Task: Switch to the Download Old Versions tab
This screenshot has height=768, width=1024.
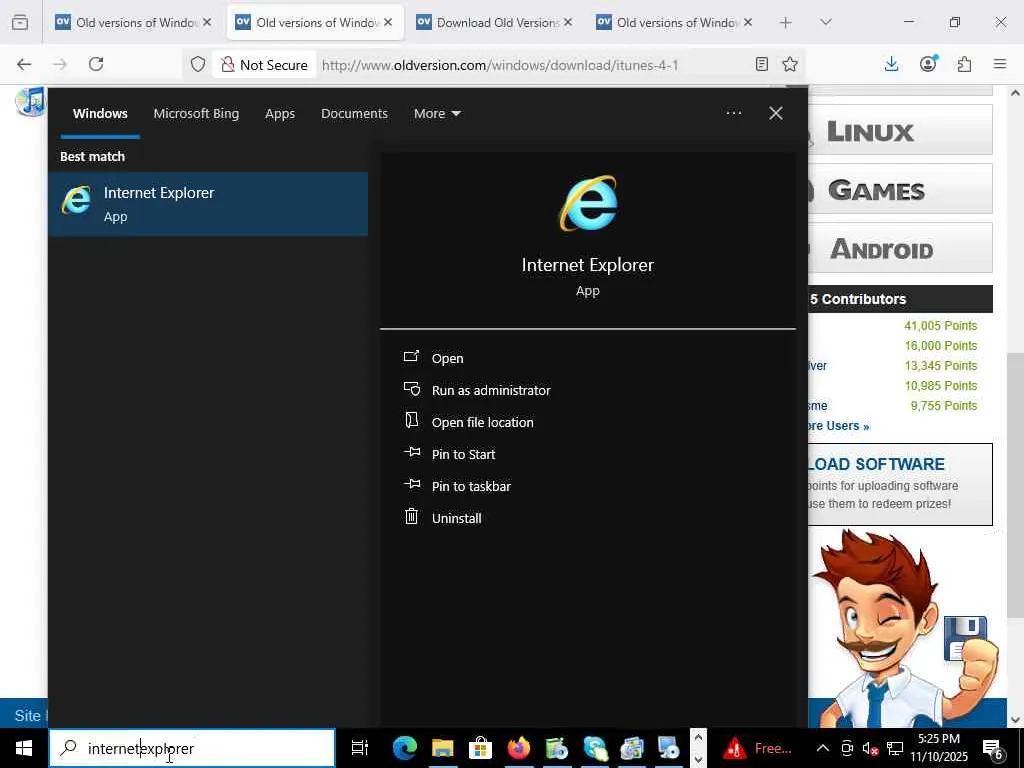Action: (x=494, y=22)
